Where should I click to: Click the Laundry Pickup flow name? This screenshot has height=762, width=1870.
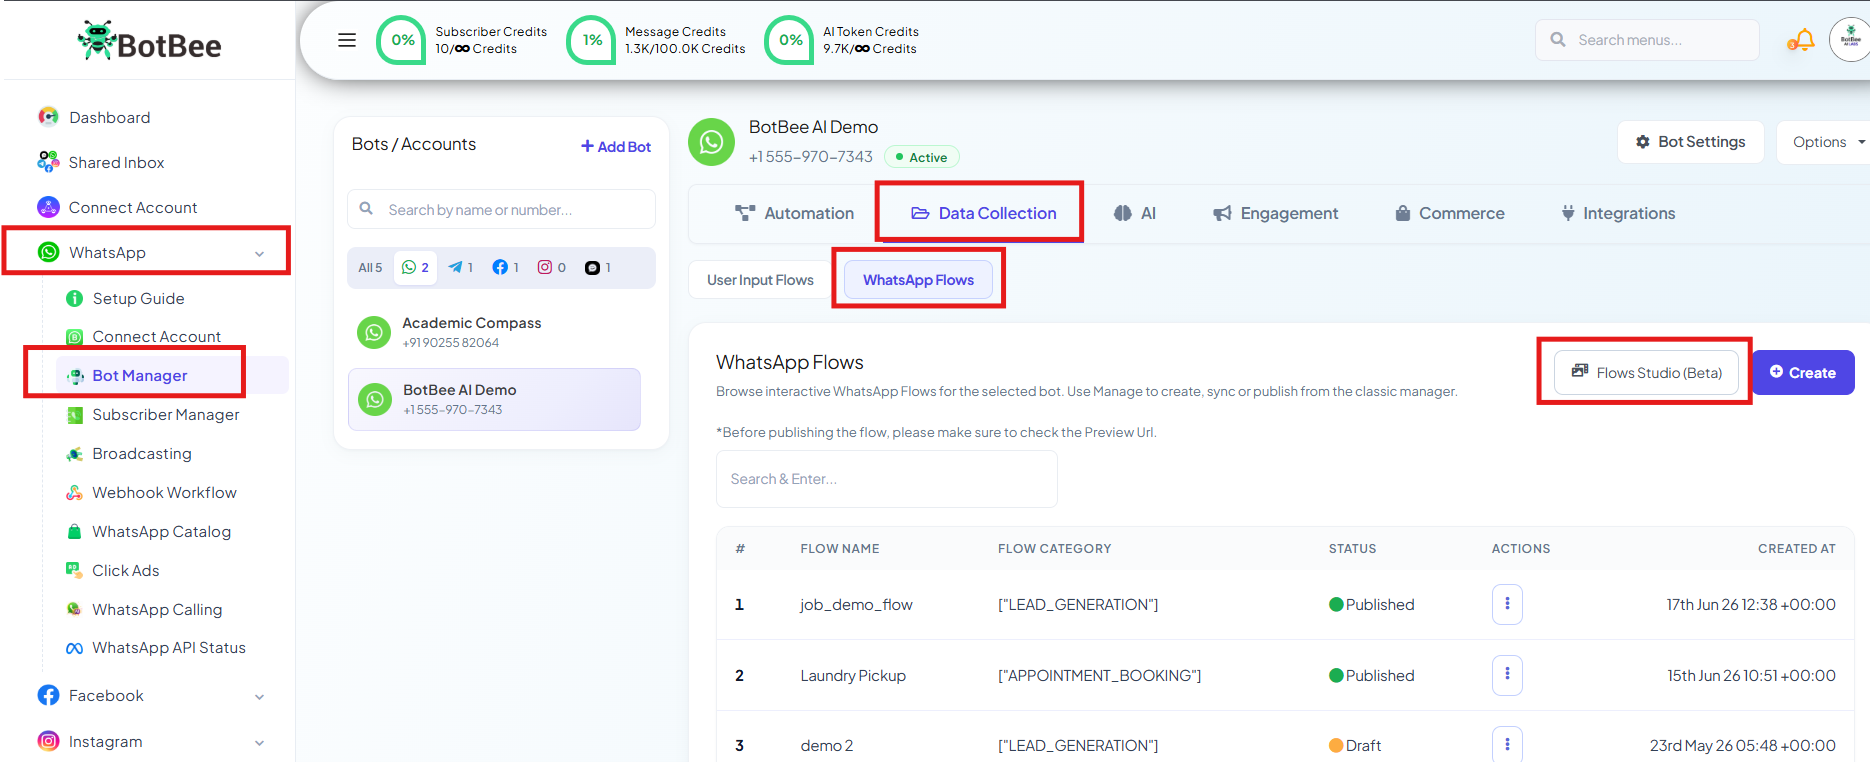(853, 676)
